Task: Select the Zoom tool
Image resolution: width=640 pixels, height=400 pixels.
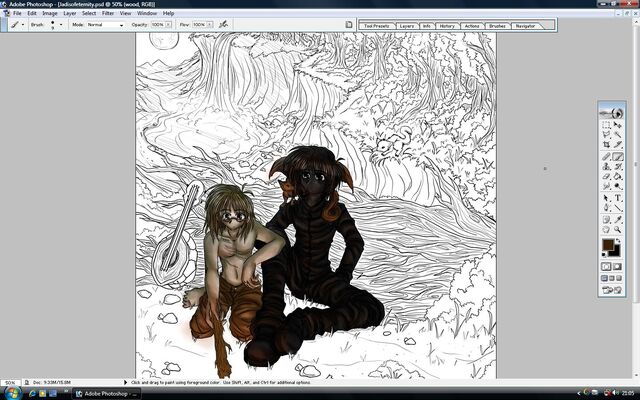Action: [618, 230]
